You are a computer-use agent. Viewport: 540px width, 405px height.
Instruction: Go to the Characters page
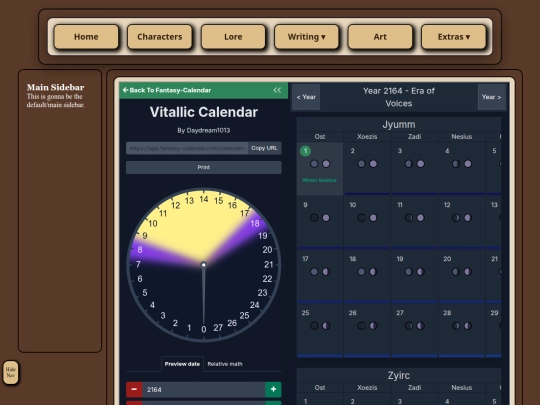pos(159,37)
